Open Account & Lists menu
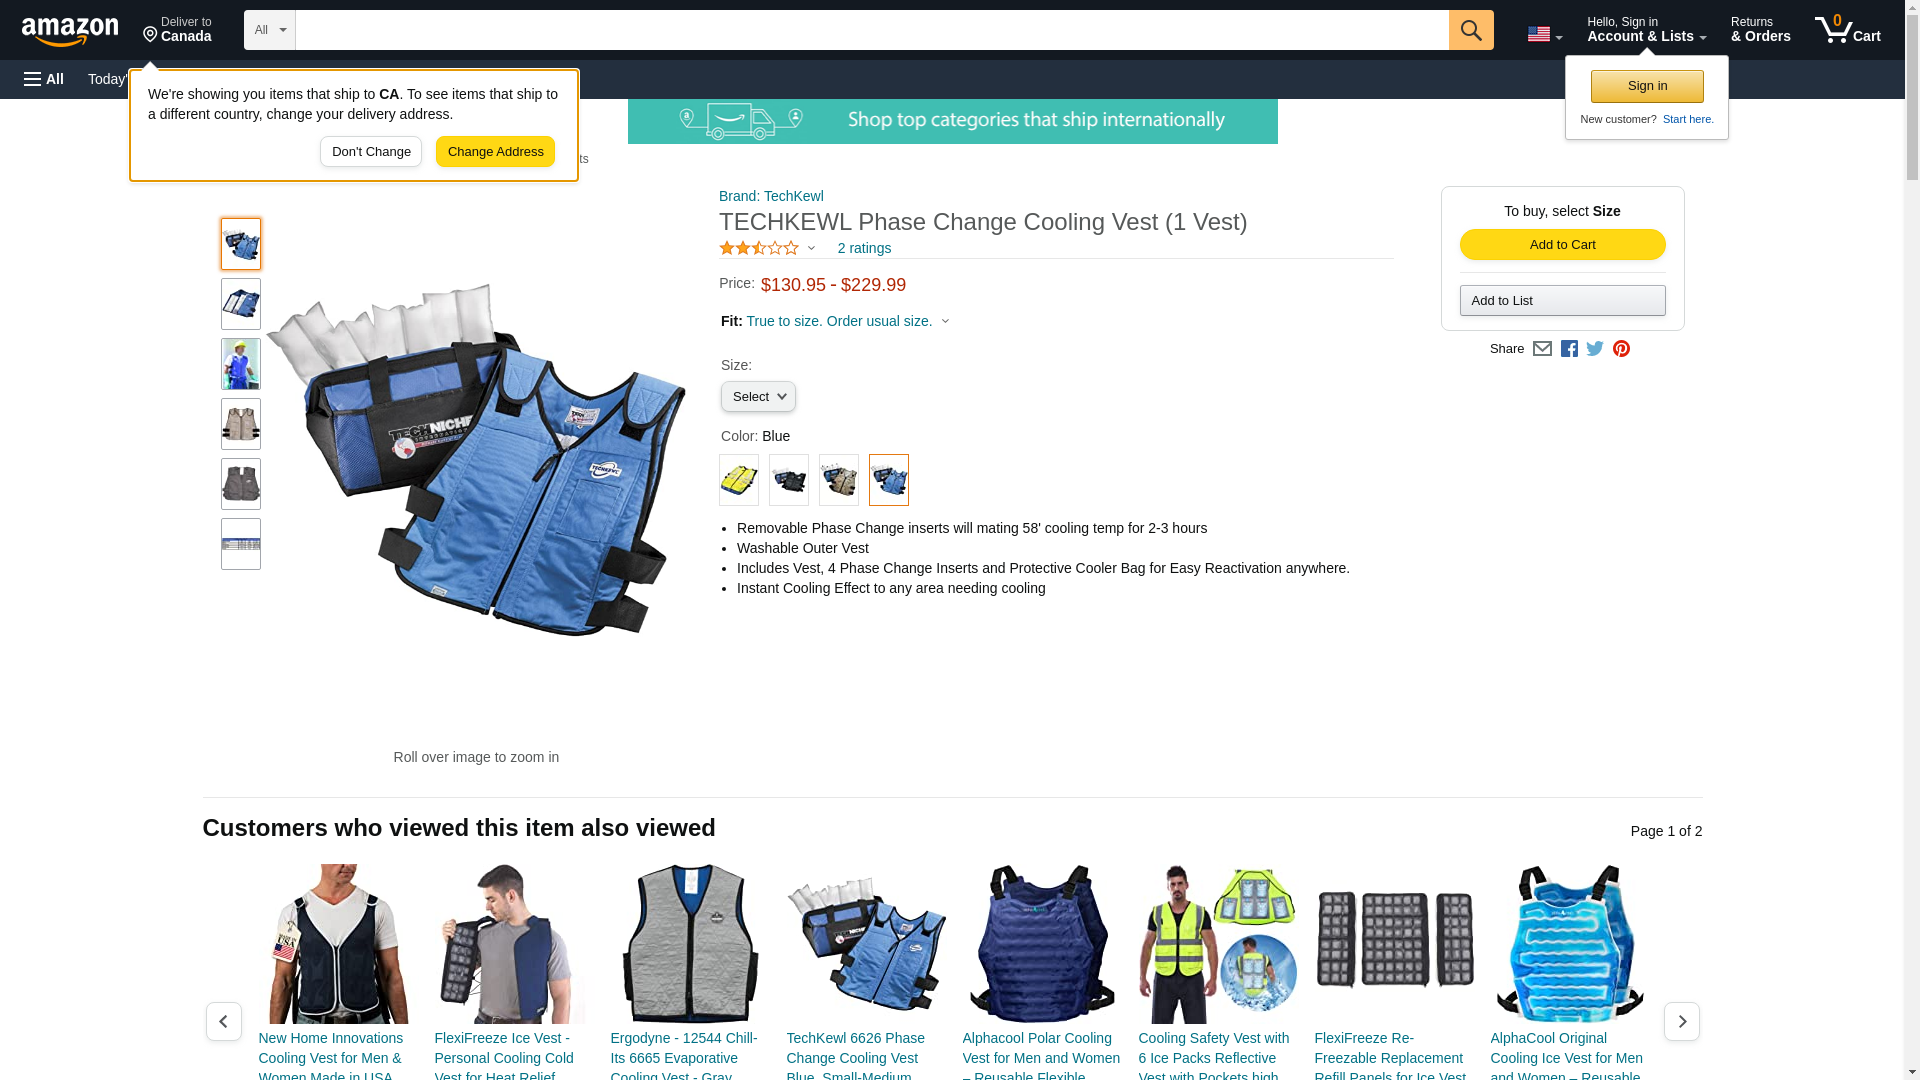 tap(1646, 30)
